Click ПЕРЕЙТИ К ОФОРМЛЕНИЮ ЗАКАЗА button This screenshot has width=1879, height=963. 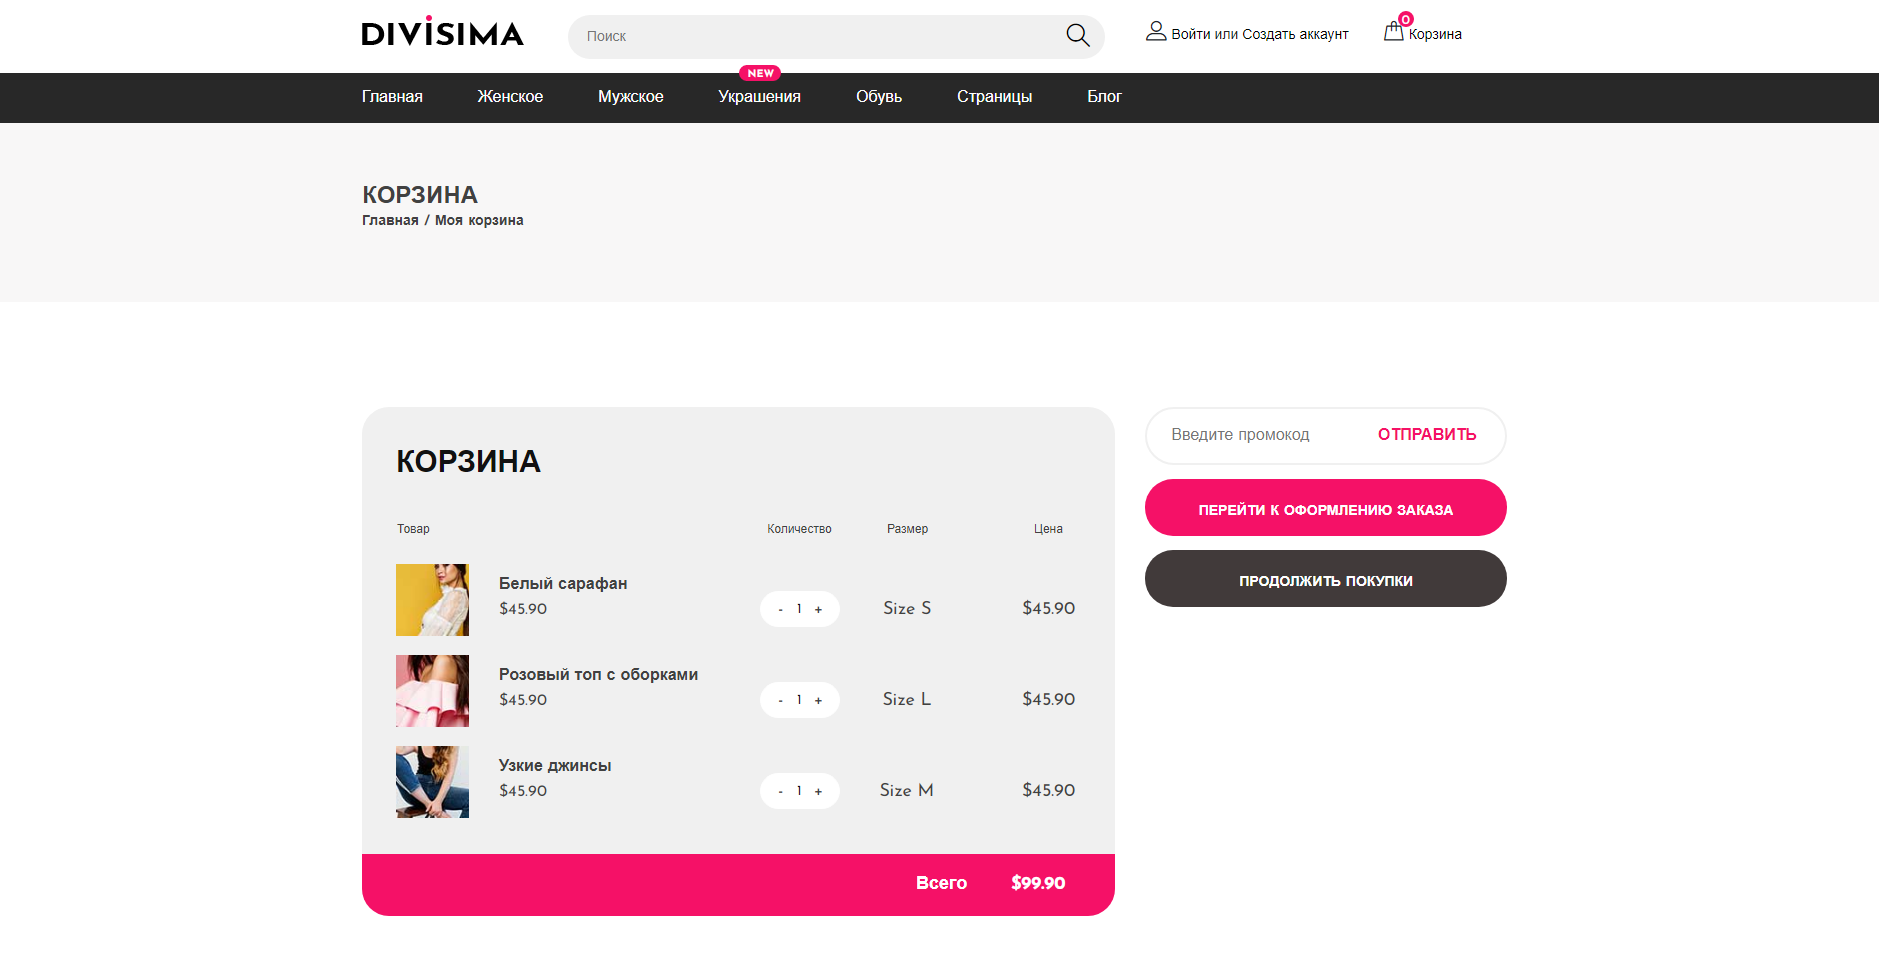(x=1326, y=508)
